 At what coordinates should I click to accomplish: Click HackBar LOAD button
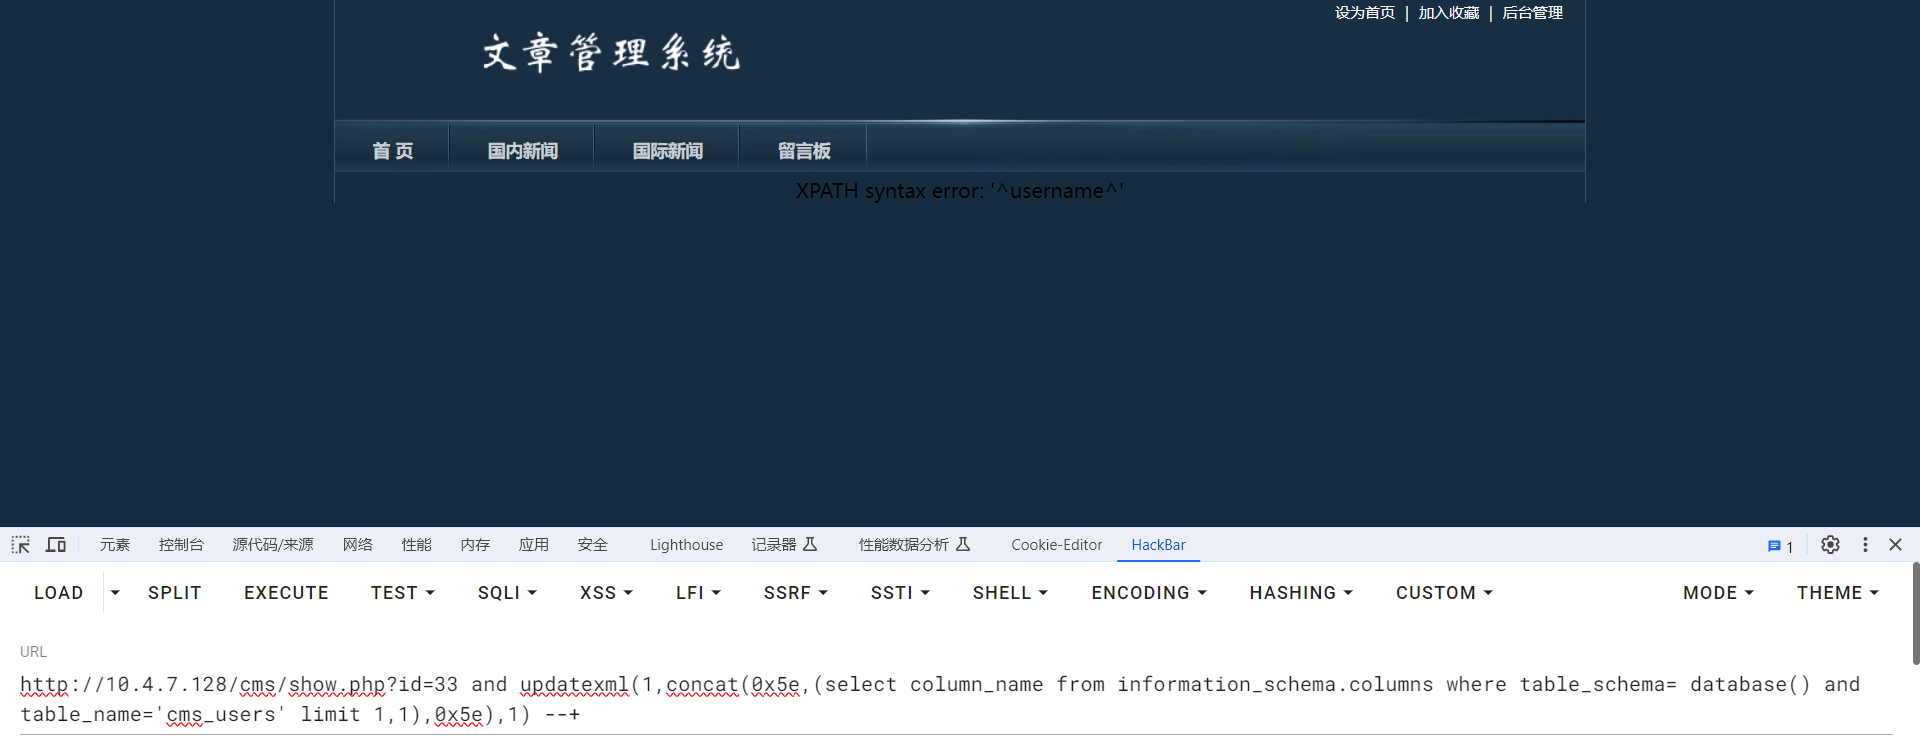(59, 593)
